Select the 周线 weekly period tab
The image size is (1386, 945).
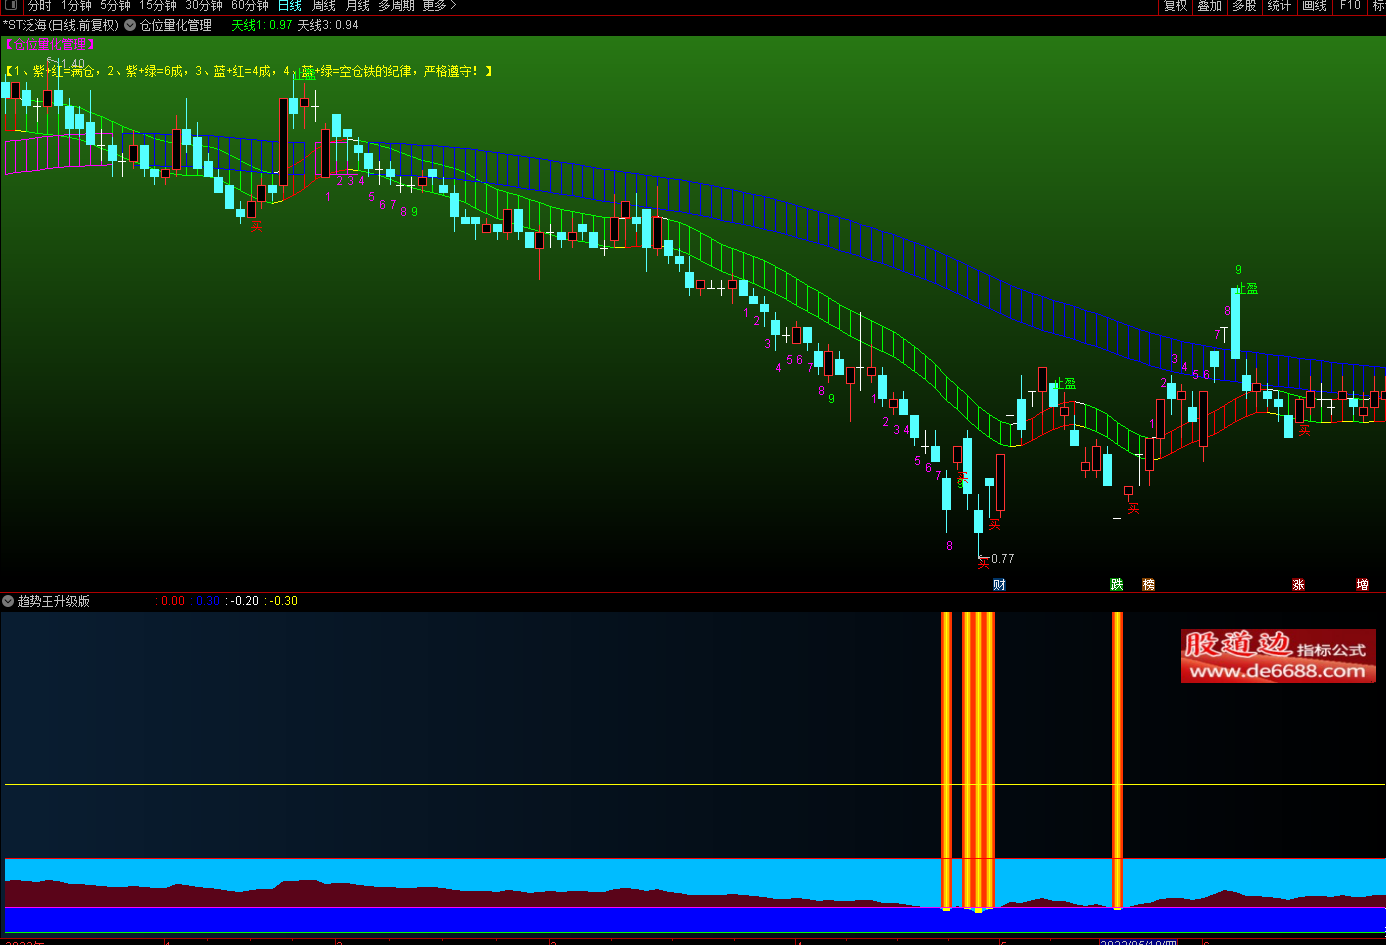pyautogui.click(x=324, y=6)
